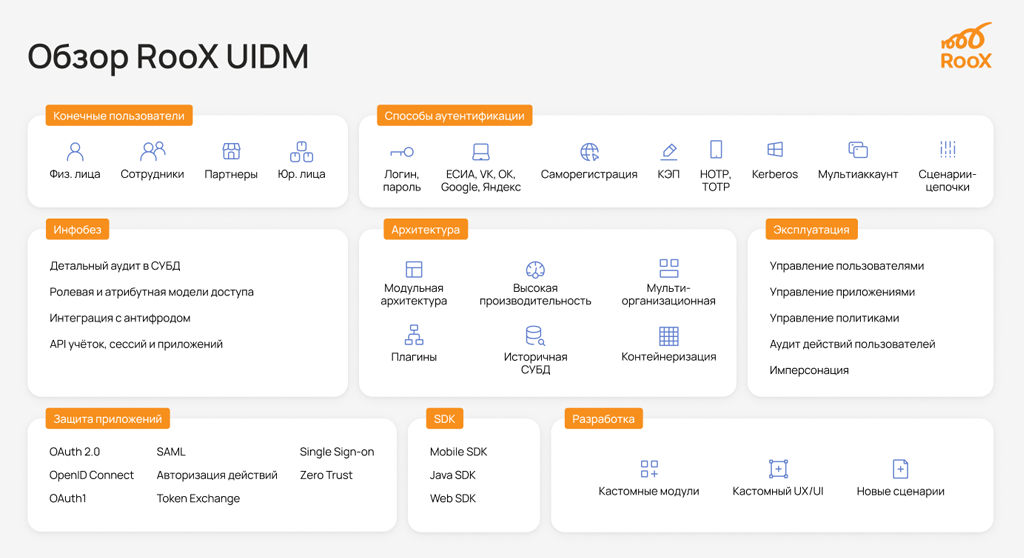
Task: Open the Инфобез section tag
Action: pyautogui.click(x=77, y=230)
